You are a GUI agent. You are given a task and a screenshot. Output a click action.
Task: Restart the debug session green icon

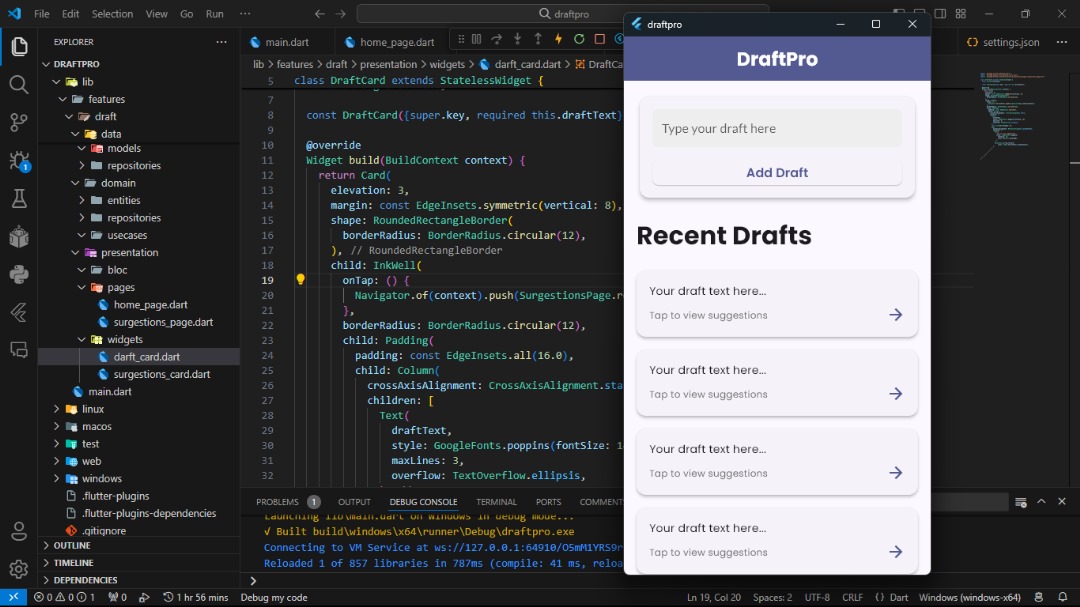(x=579, y=39)
